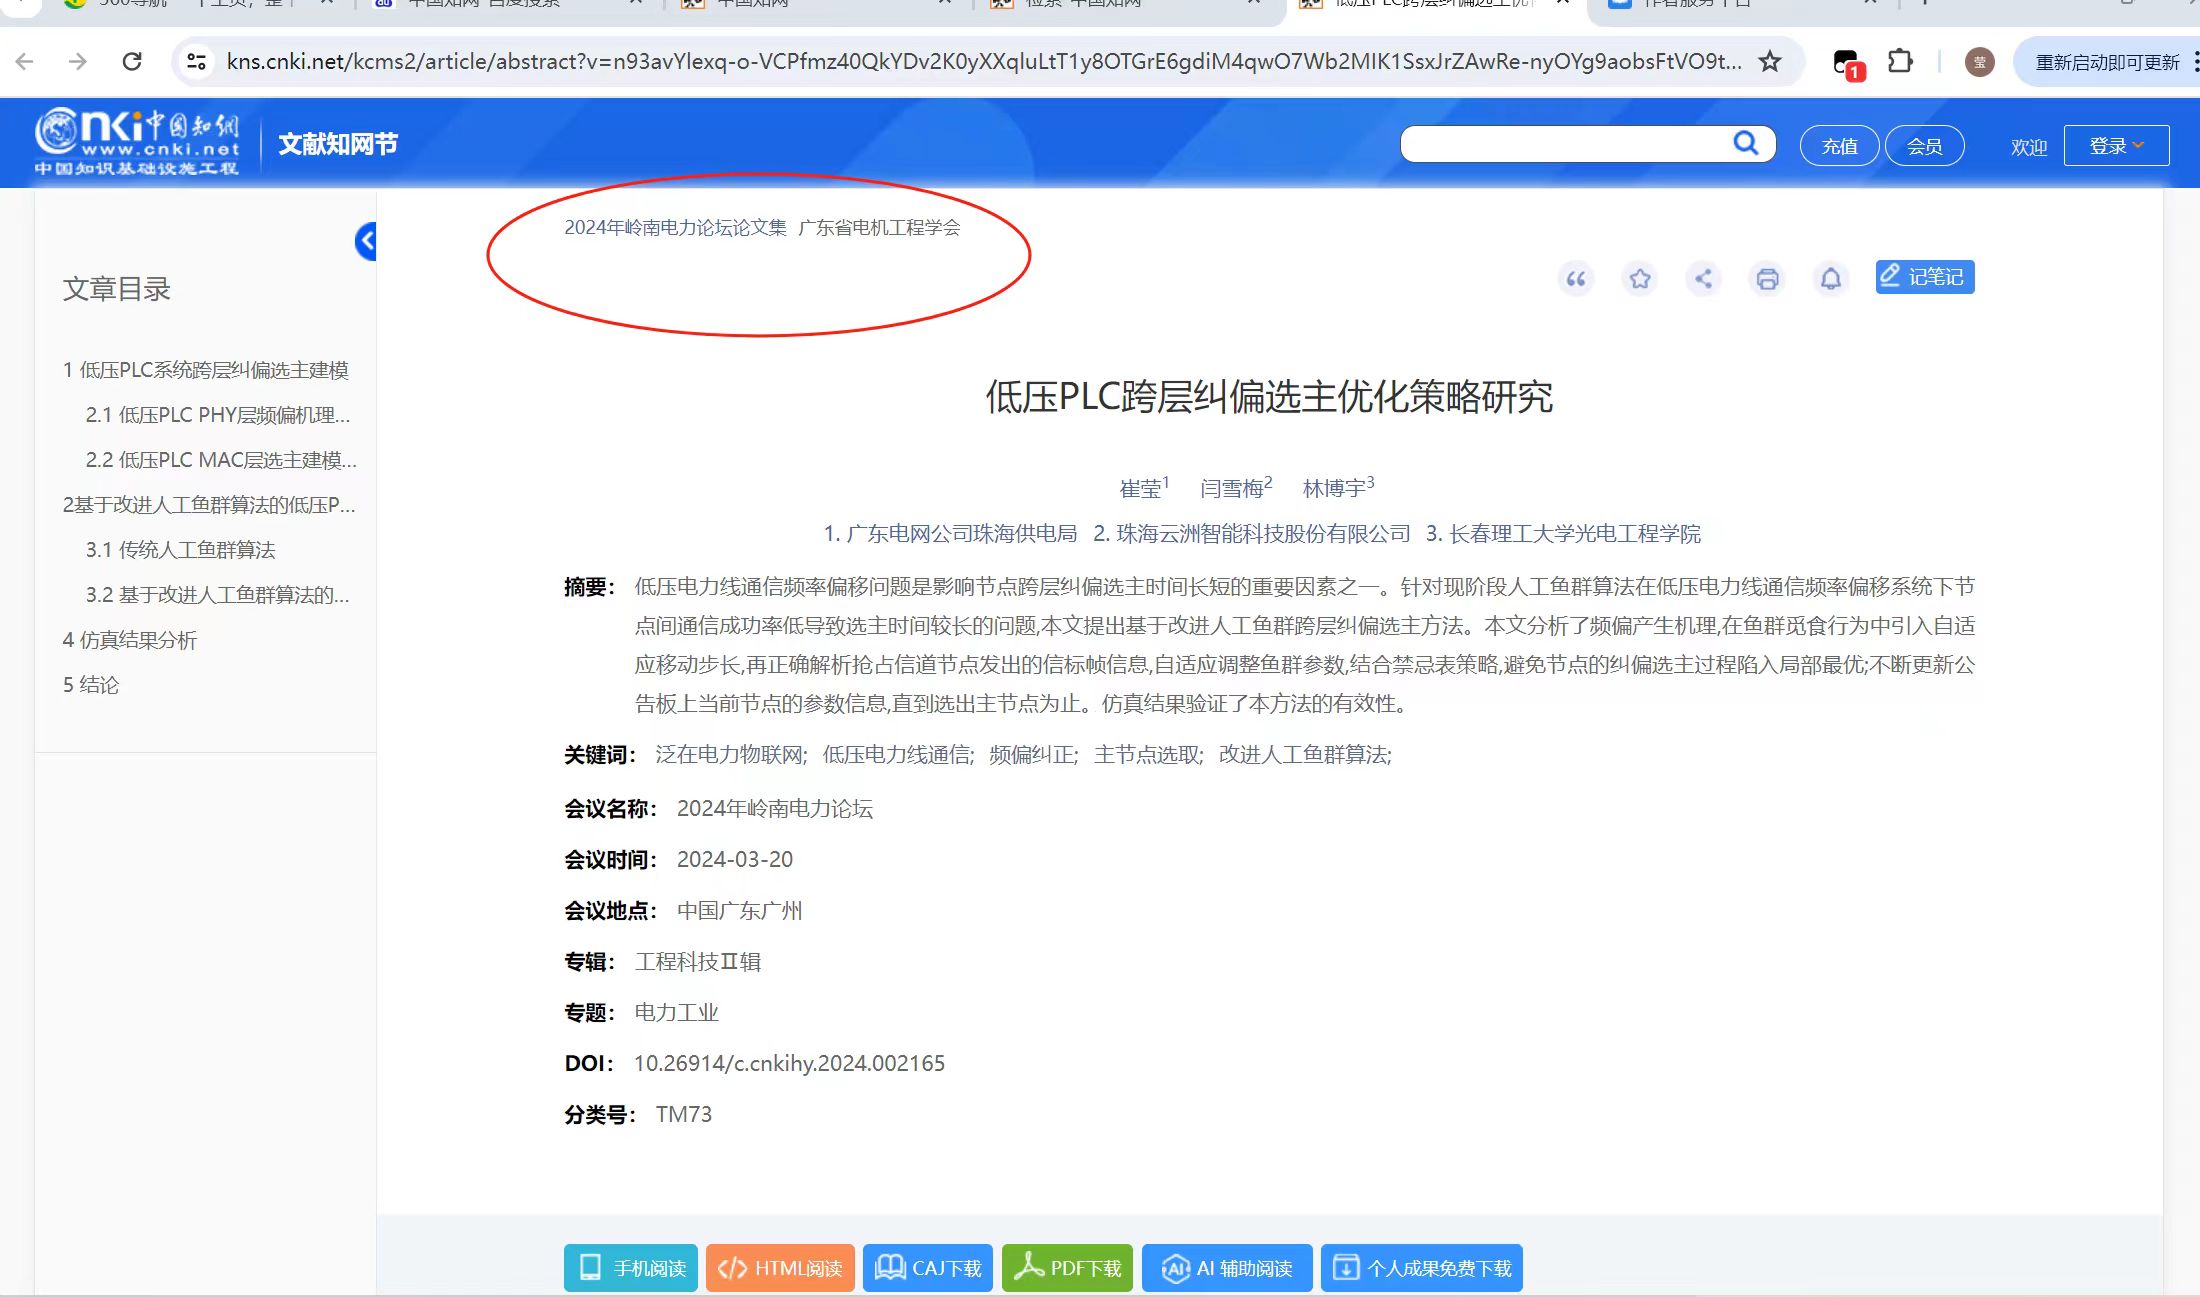Click the PDF下载 button

coord(1067,1268)
